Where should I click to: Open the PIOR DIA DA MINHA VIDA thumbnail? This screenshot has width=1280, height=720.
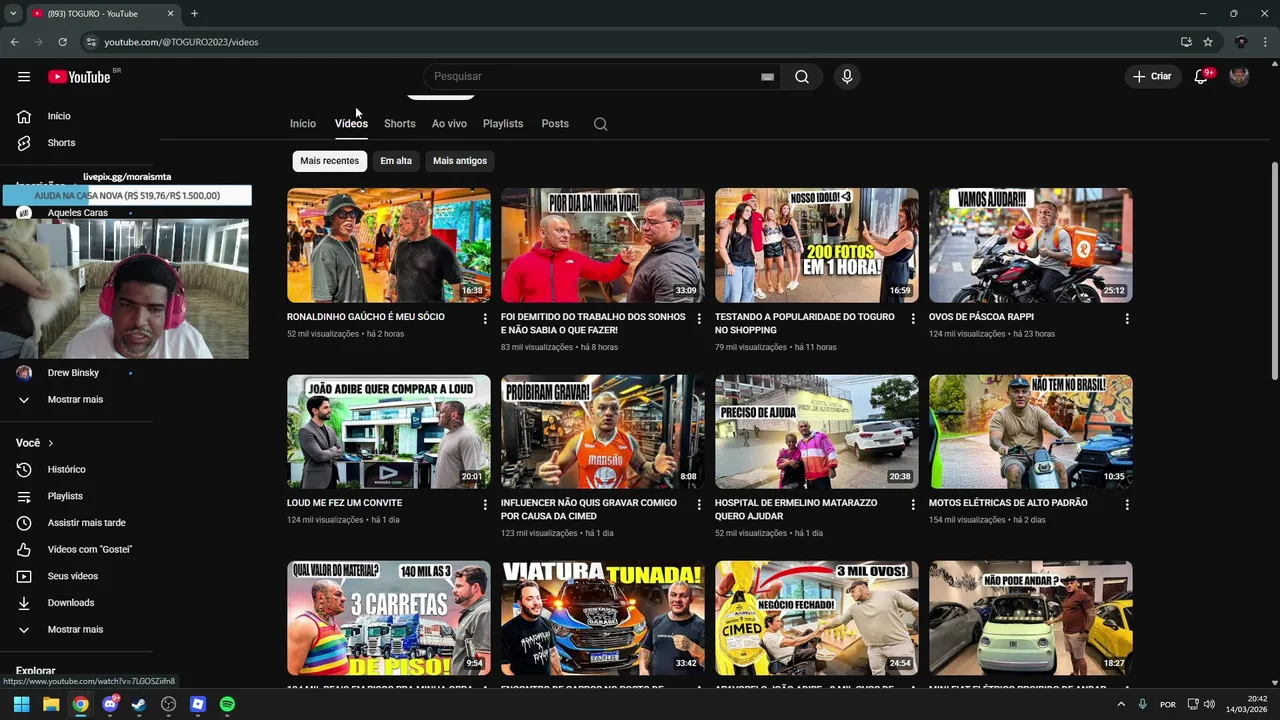[x=603, y=246]
